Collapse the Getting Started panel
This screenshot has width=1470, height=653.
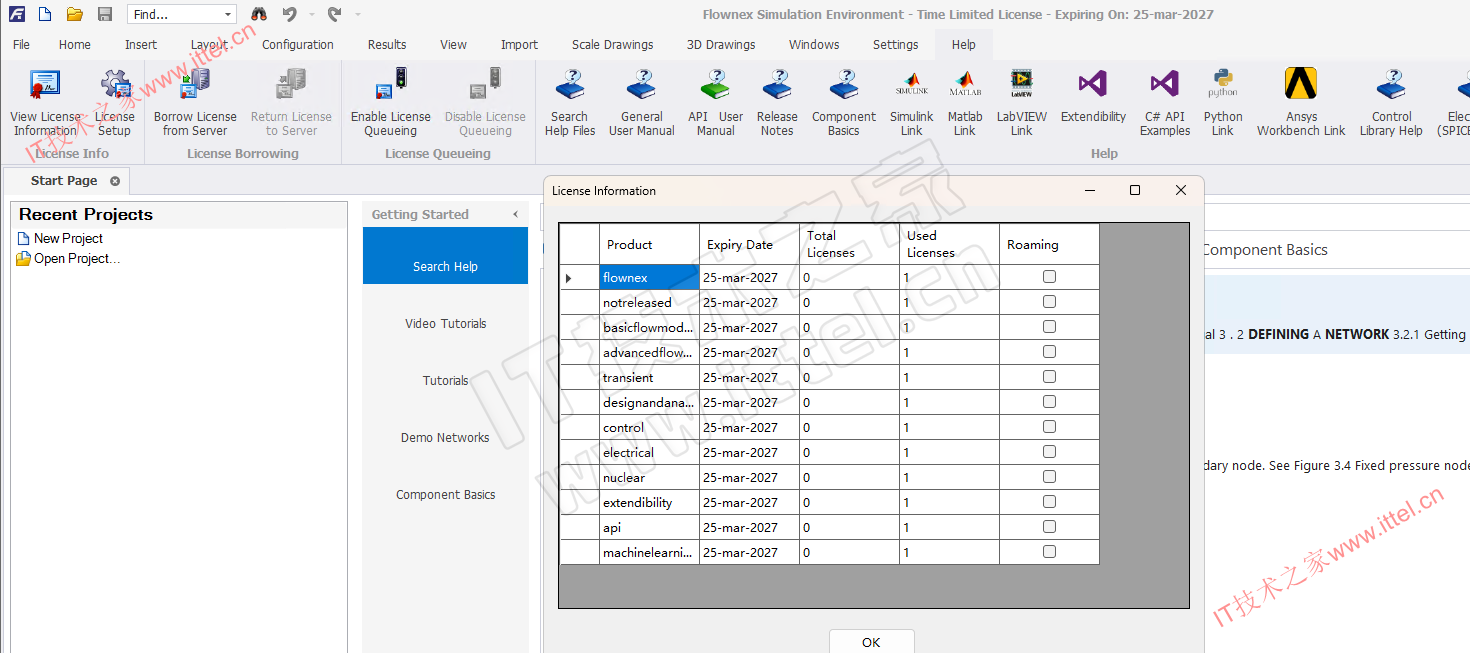(516, 214)
